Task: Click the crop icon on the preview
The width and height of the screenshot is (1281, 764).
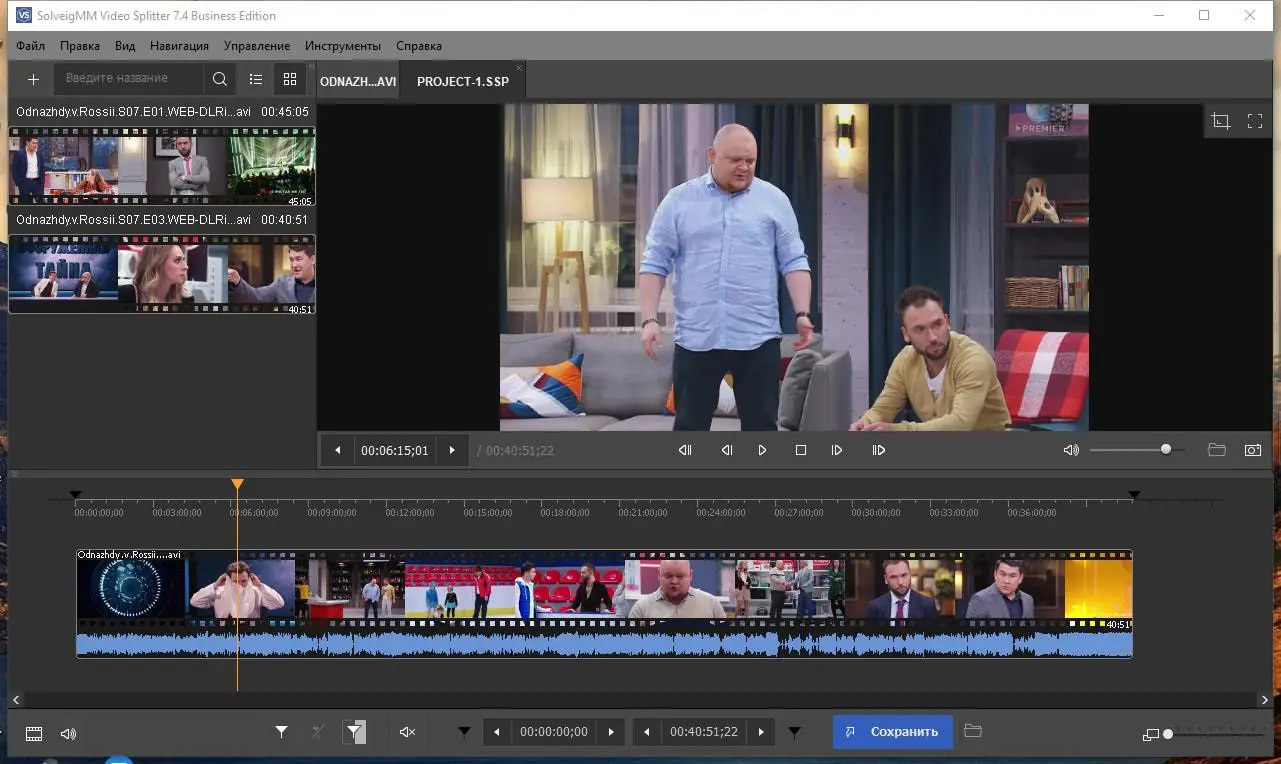Action: click(1220, 121)
